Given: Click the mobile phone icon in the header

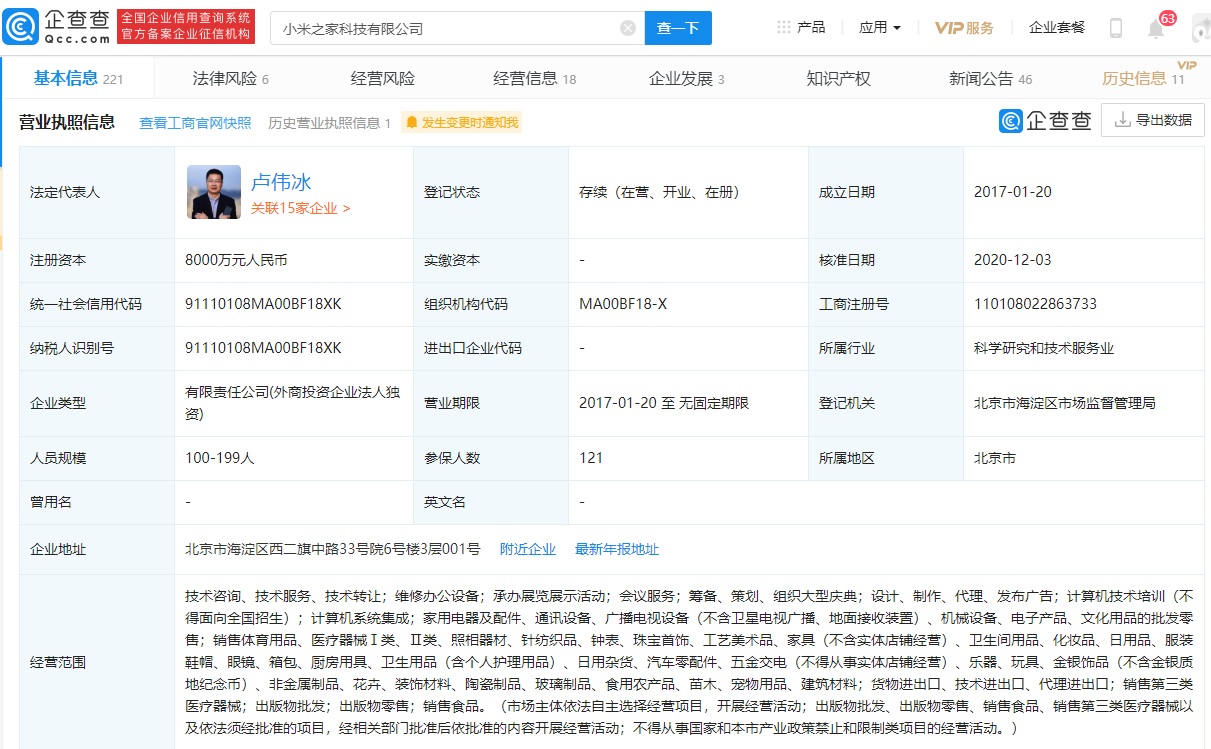Looking at the screenshot, I should pos(1117,26).
